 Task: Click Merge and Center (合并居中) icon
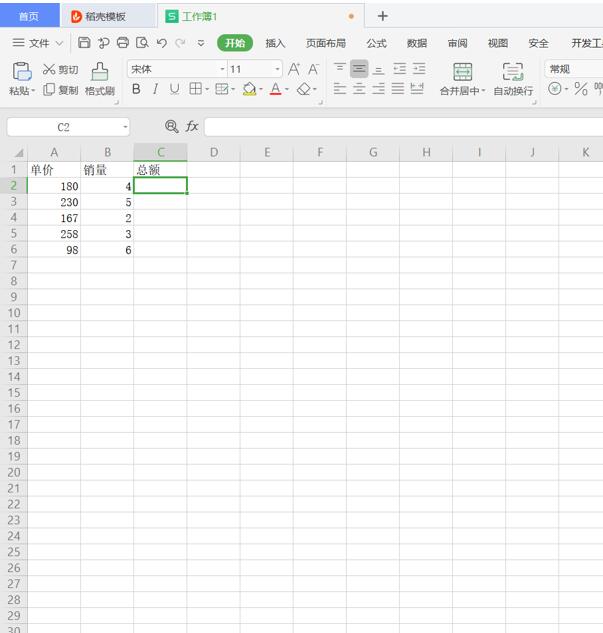tap(463, 72)
